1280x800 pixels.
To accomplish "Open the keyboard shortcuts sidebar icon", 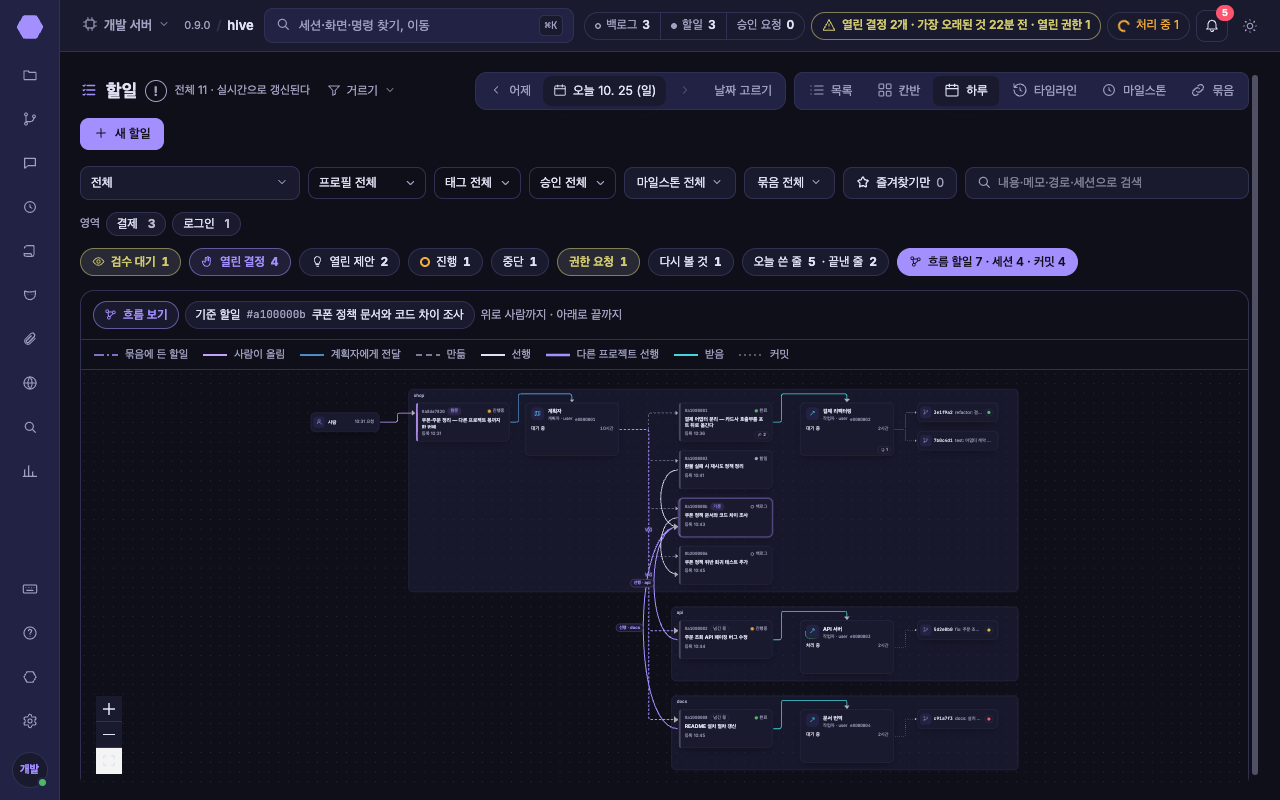I will [x=30, y=589].
